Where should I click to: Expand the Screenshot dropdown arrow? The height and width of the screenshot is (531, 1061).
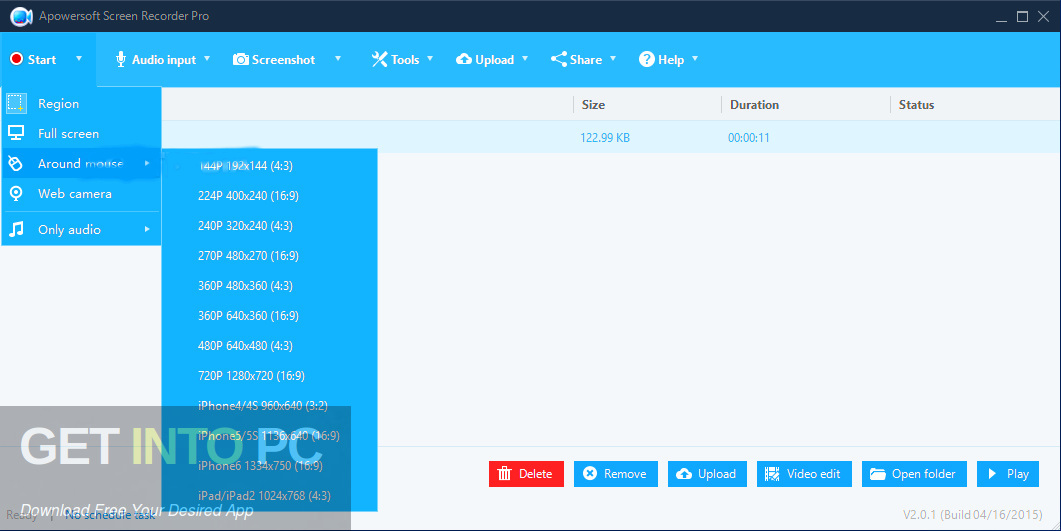click(x=338, y=59)
